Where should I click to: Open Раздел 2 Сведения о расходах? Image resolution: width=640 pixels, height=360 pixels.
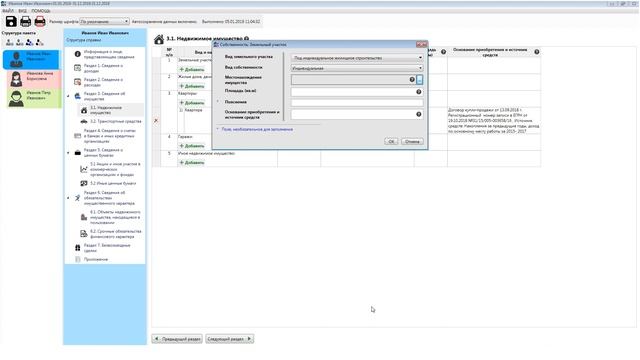(104, 82)
